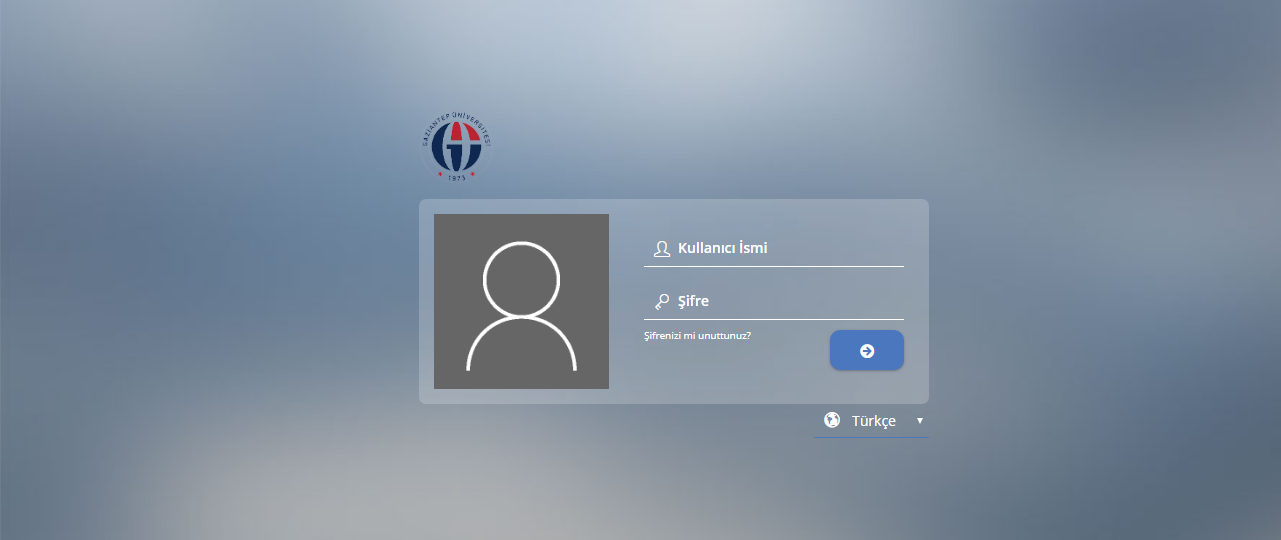Click the key icon beside Şifre
The height and width of the screenshot is (540, 1281).
(661, 301)
